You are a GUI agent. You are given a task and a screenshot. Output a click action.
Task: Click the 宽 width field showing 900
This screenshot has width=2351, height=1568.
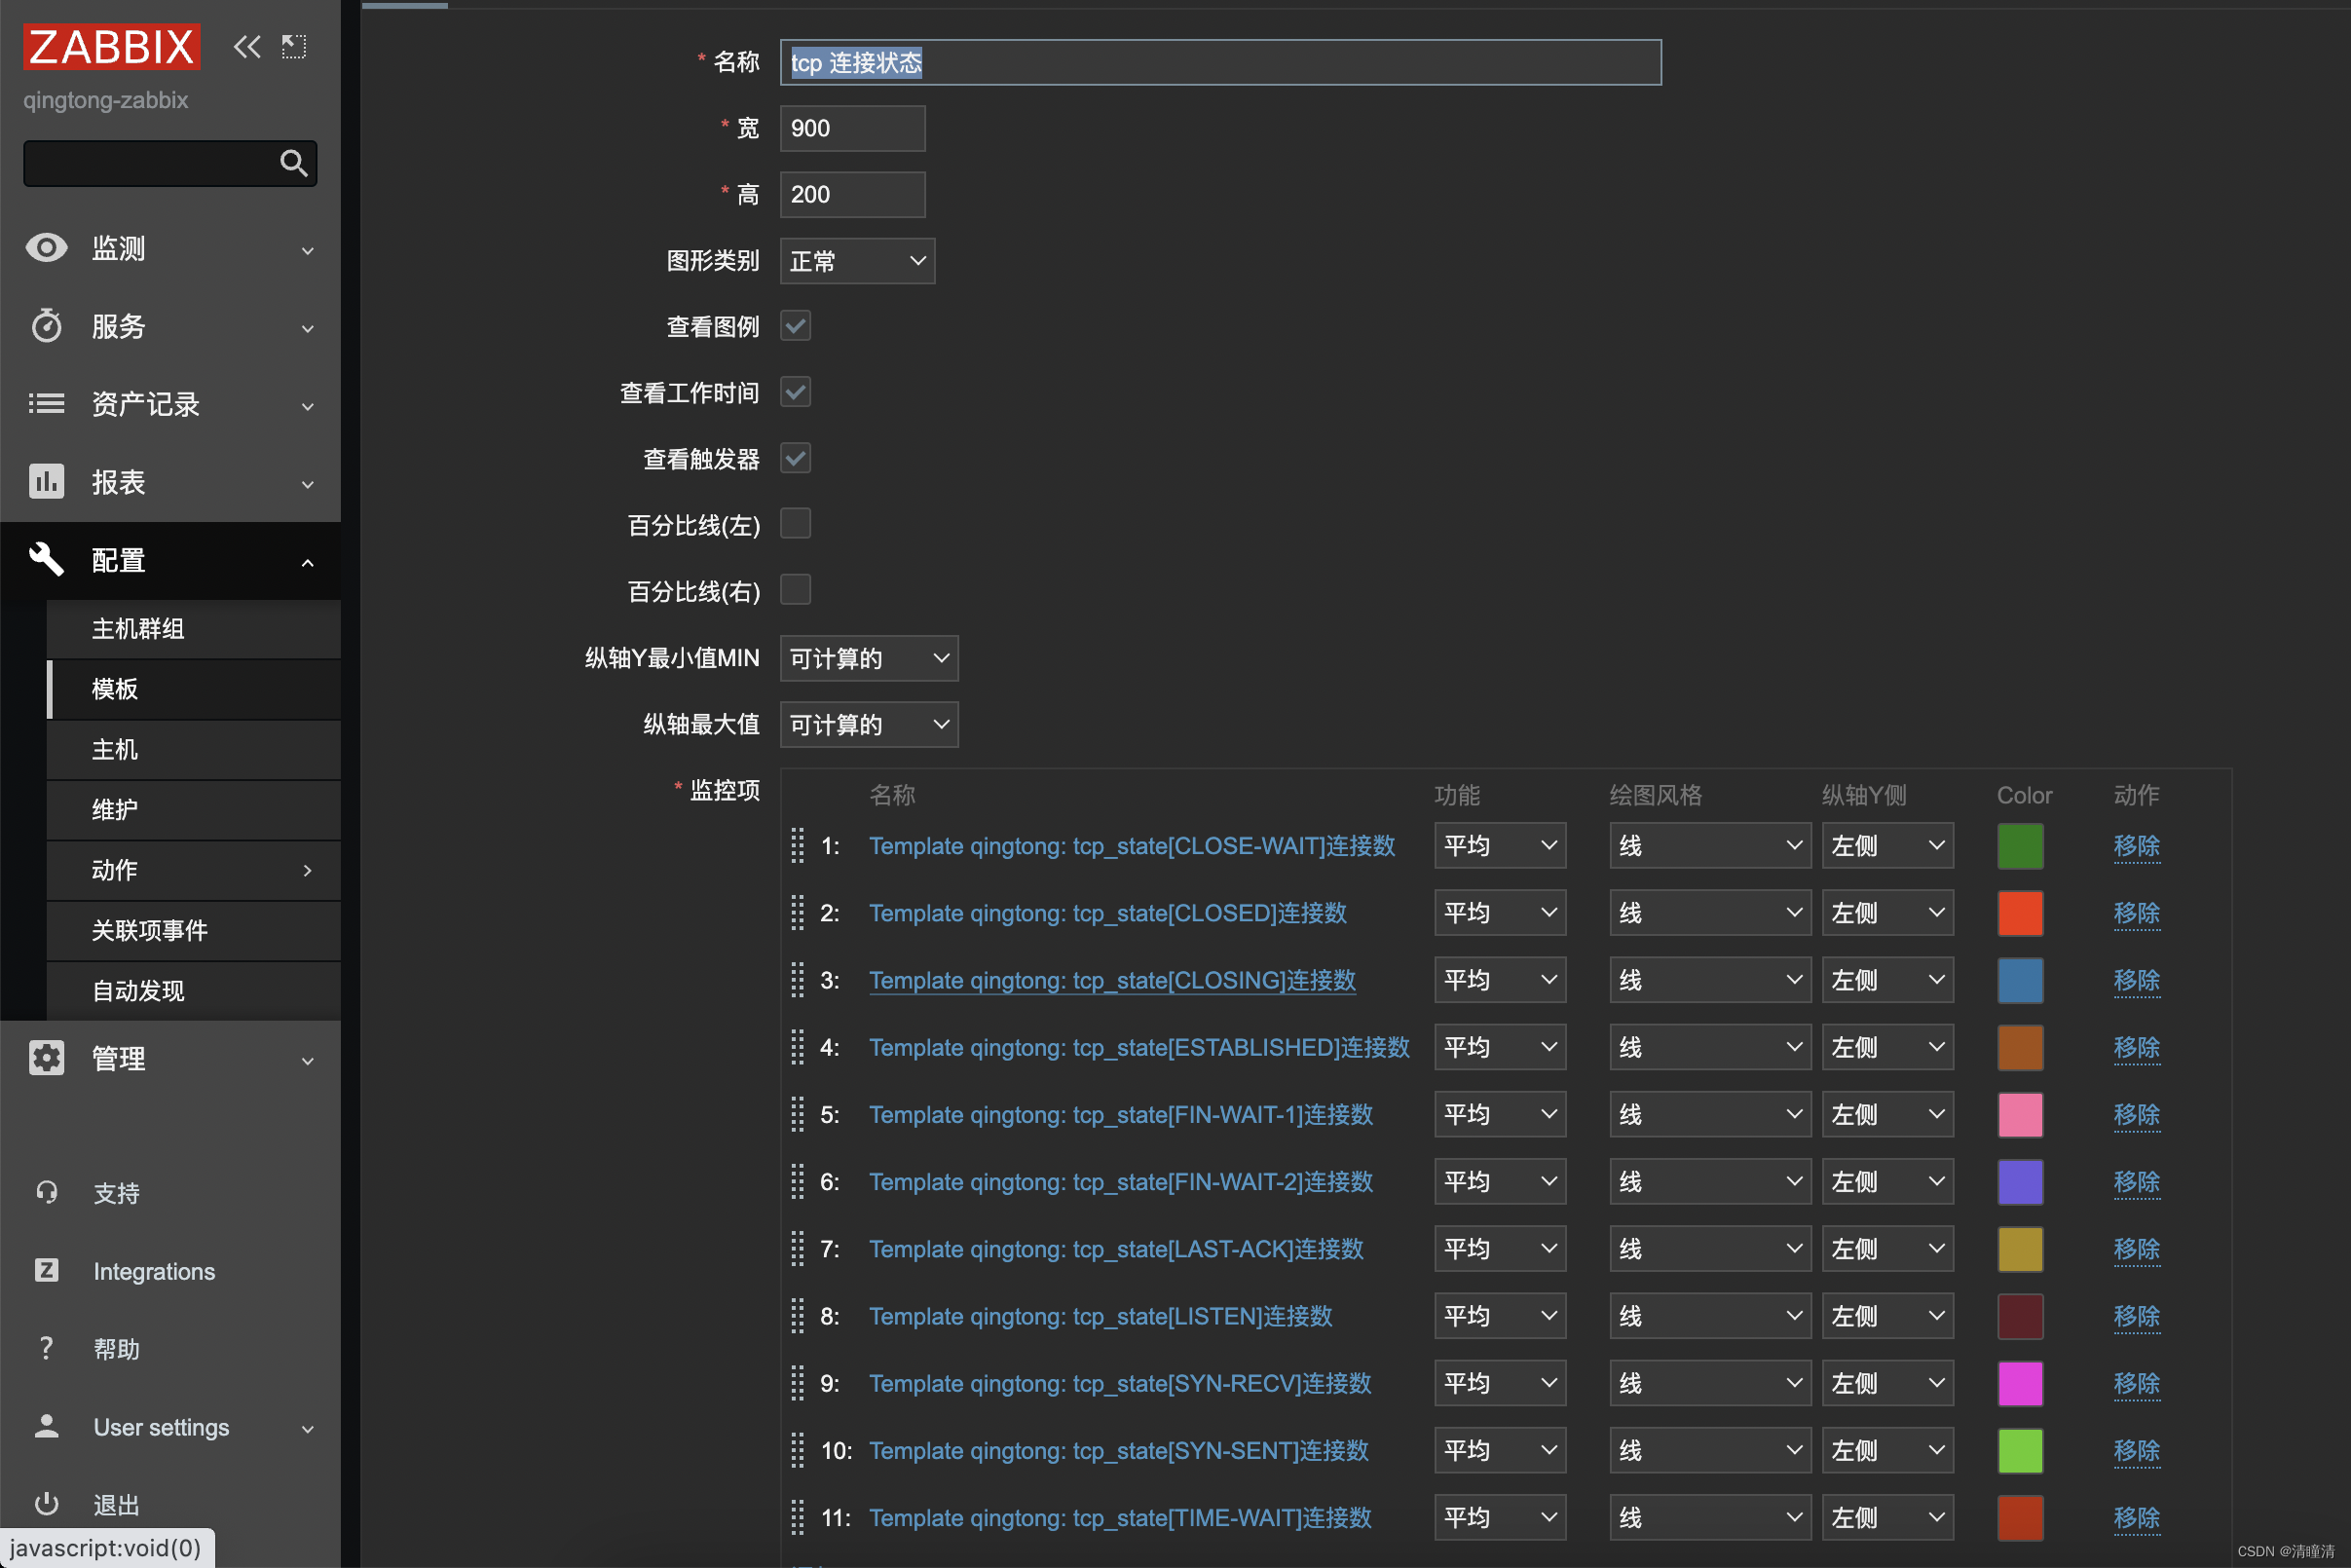click(853, 128)
